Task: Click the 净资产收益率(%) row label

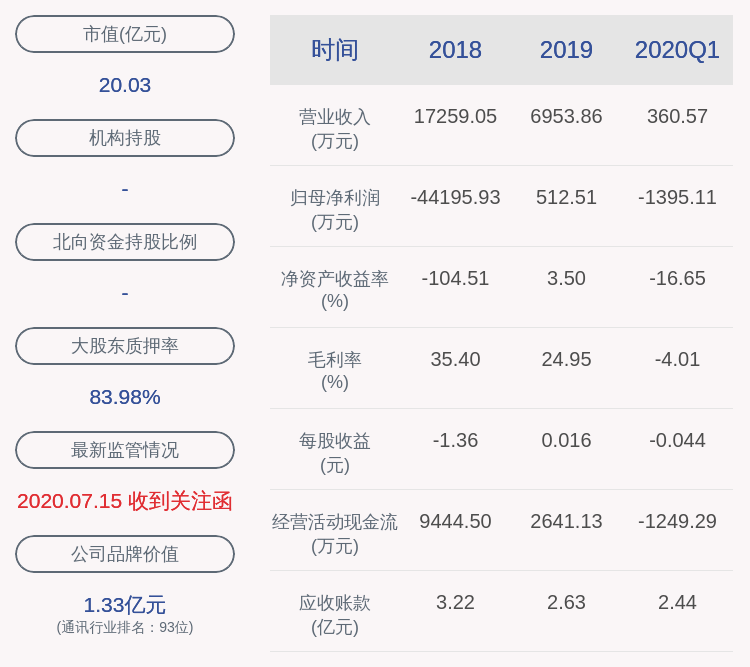Action: pyautogui.click(x=334, y=290)
